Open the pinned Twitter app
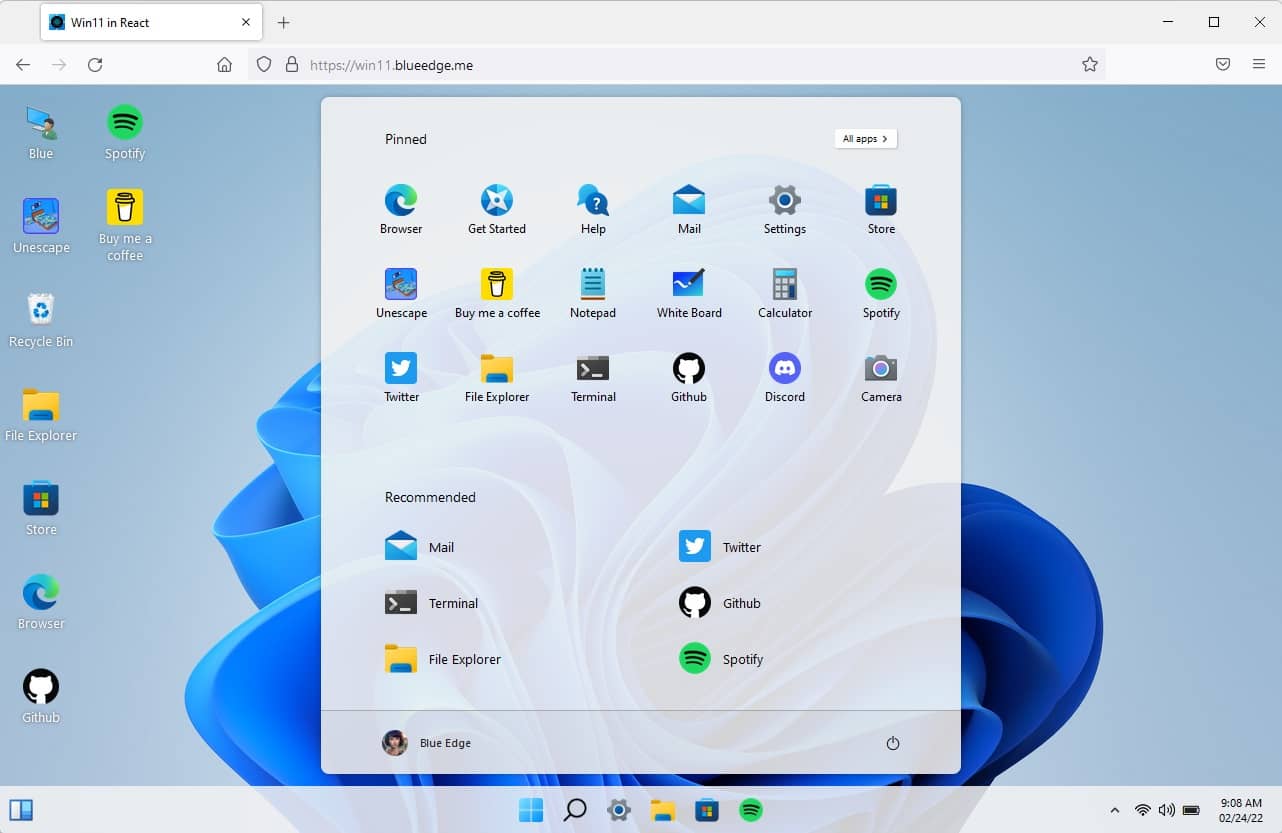This screenshot has width=1282, height=833. (x=401, y=378)
